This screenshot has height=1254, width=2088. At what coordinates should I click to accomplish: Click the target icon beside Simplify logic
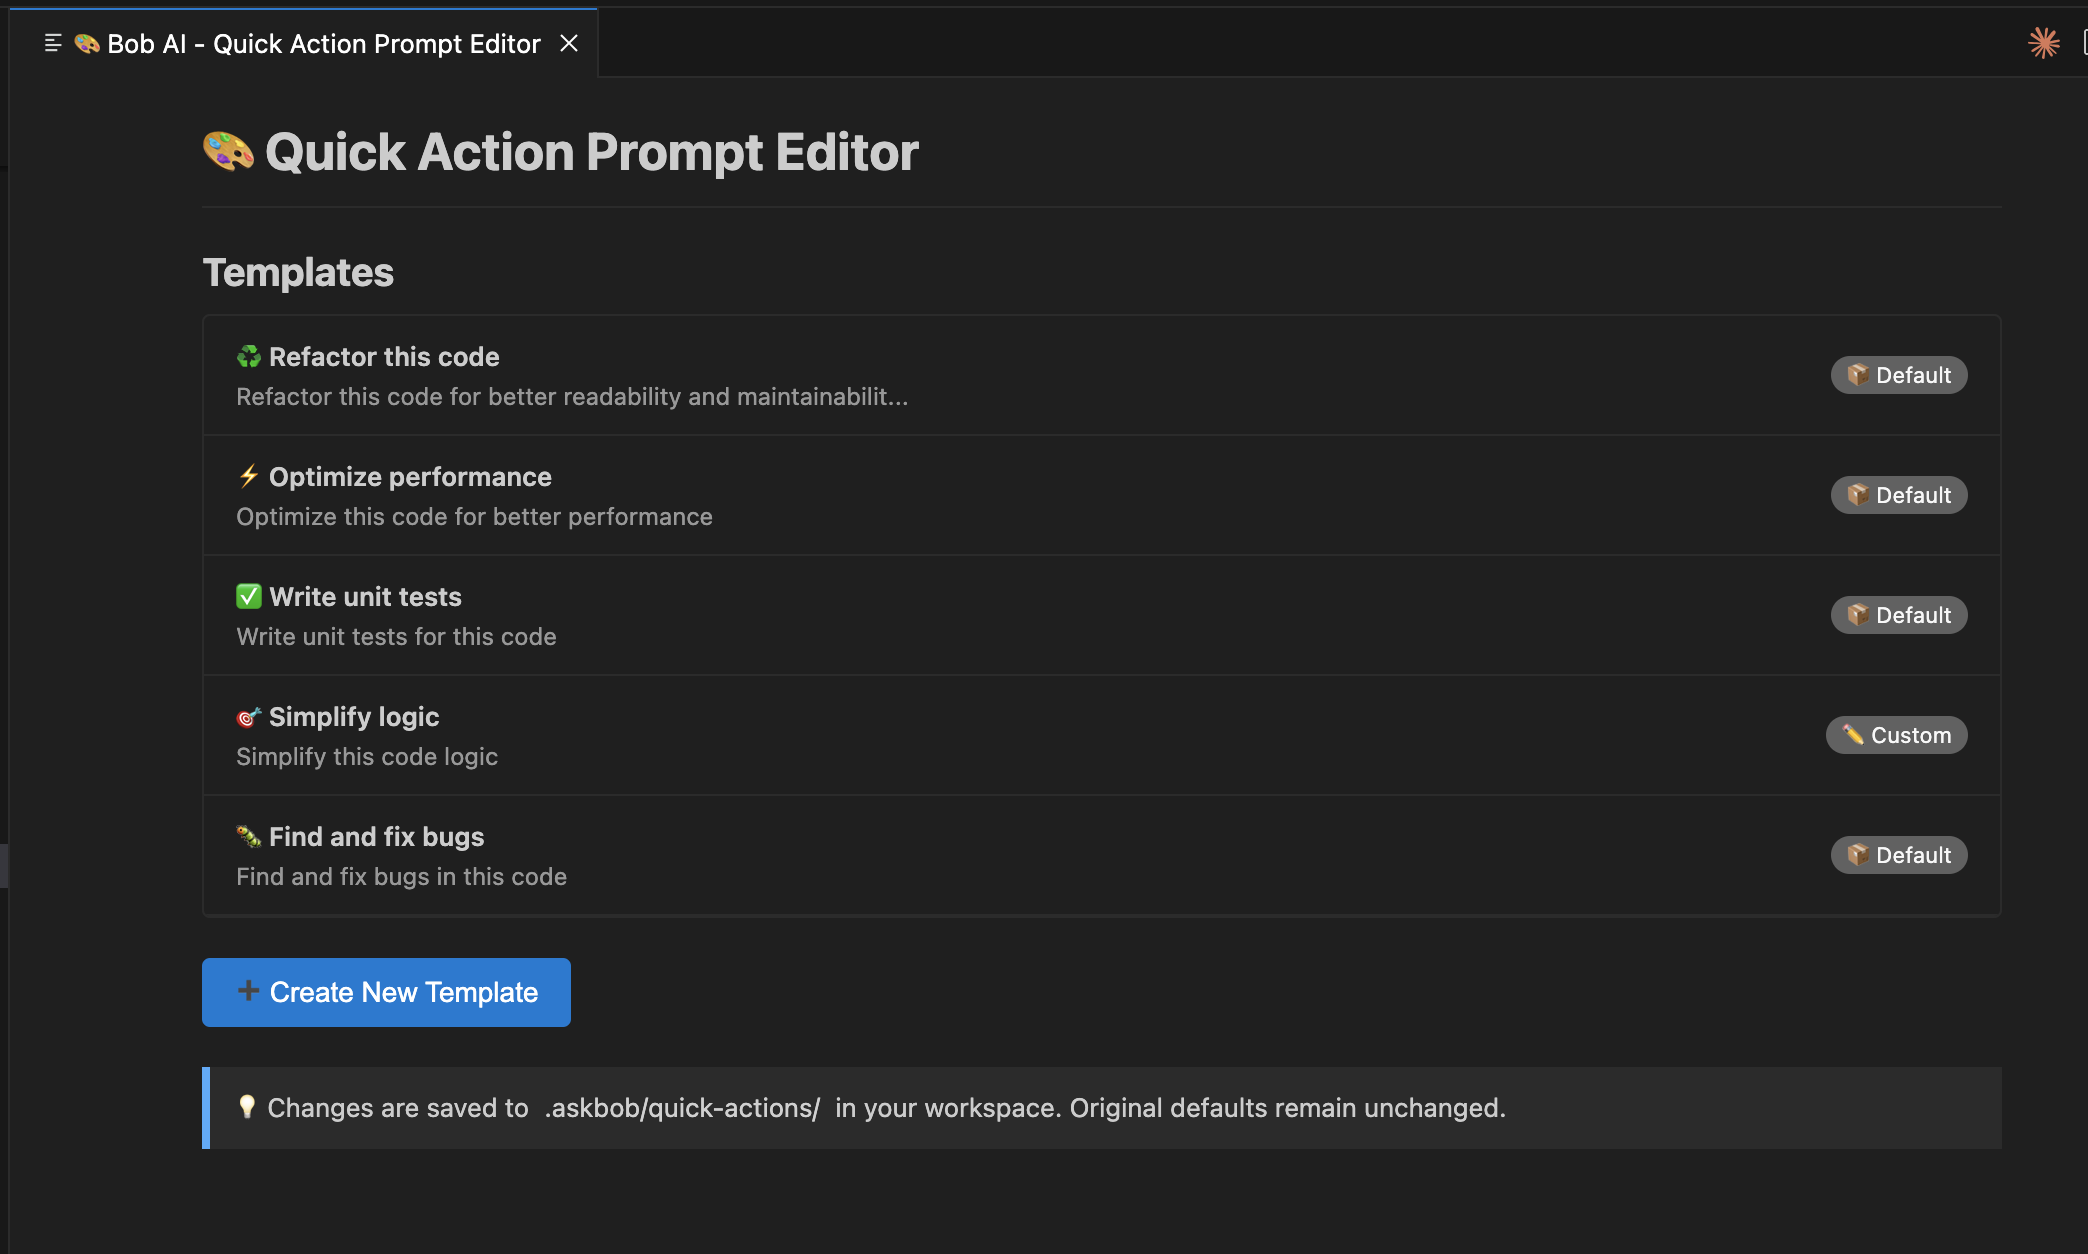(x=248, y=717)
